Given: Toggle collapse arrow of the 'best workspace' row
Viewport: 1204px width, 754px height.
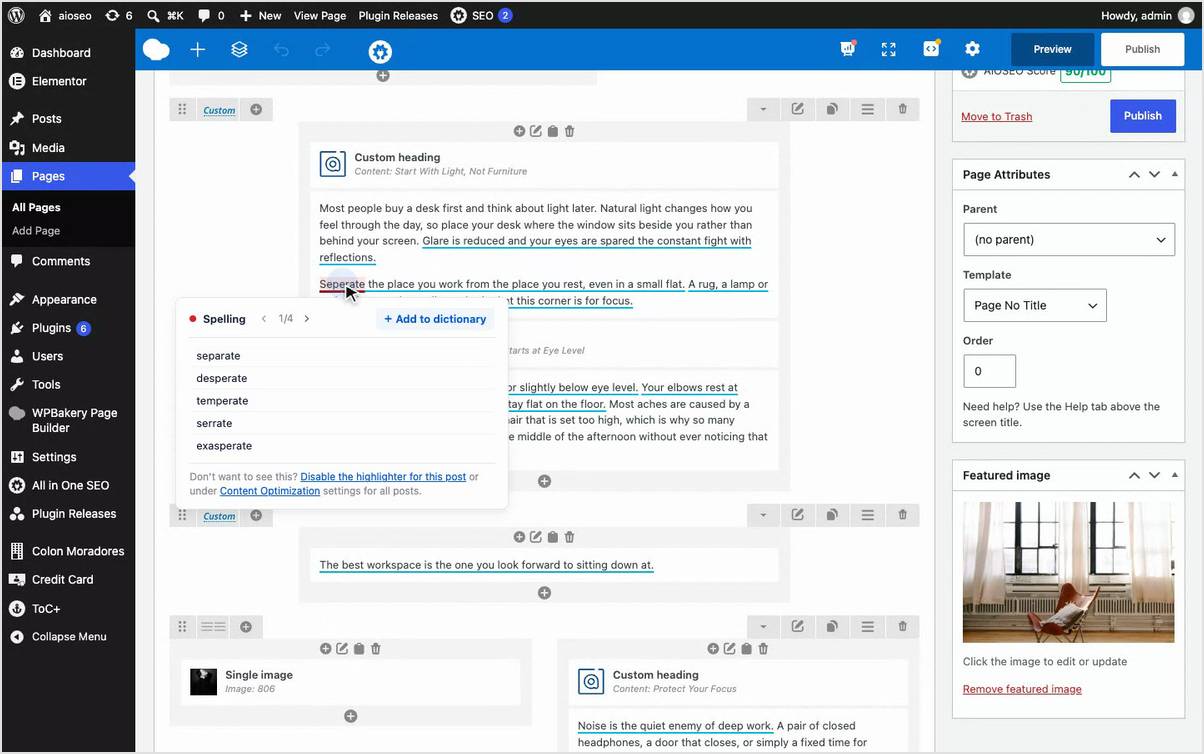Looking at the screenshot, I should pyautogui.click(x=763, y=515).
